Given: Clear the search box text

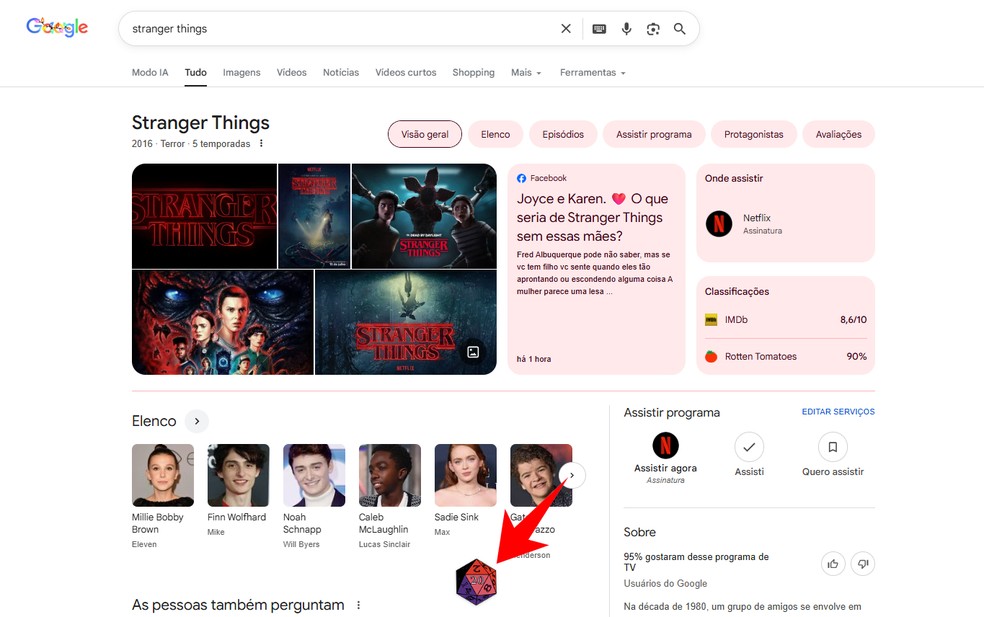Looking at the screenshot, I should tap(565, 29).
